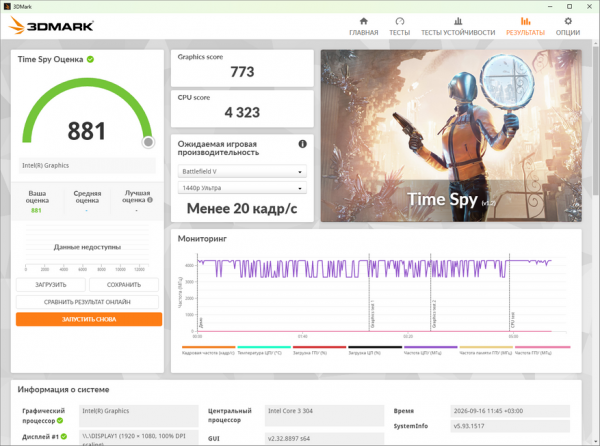Screen dimensions: 600x446
Task: Toggle Температура ЦПУ legend series
Action: [264, 350]
